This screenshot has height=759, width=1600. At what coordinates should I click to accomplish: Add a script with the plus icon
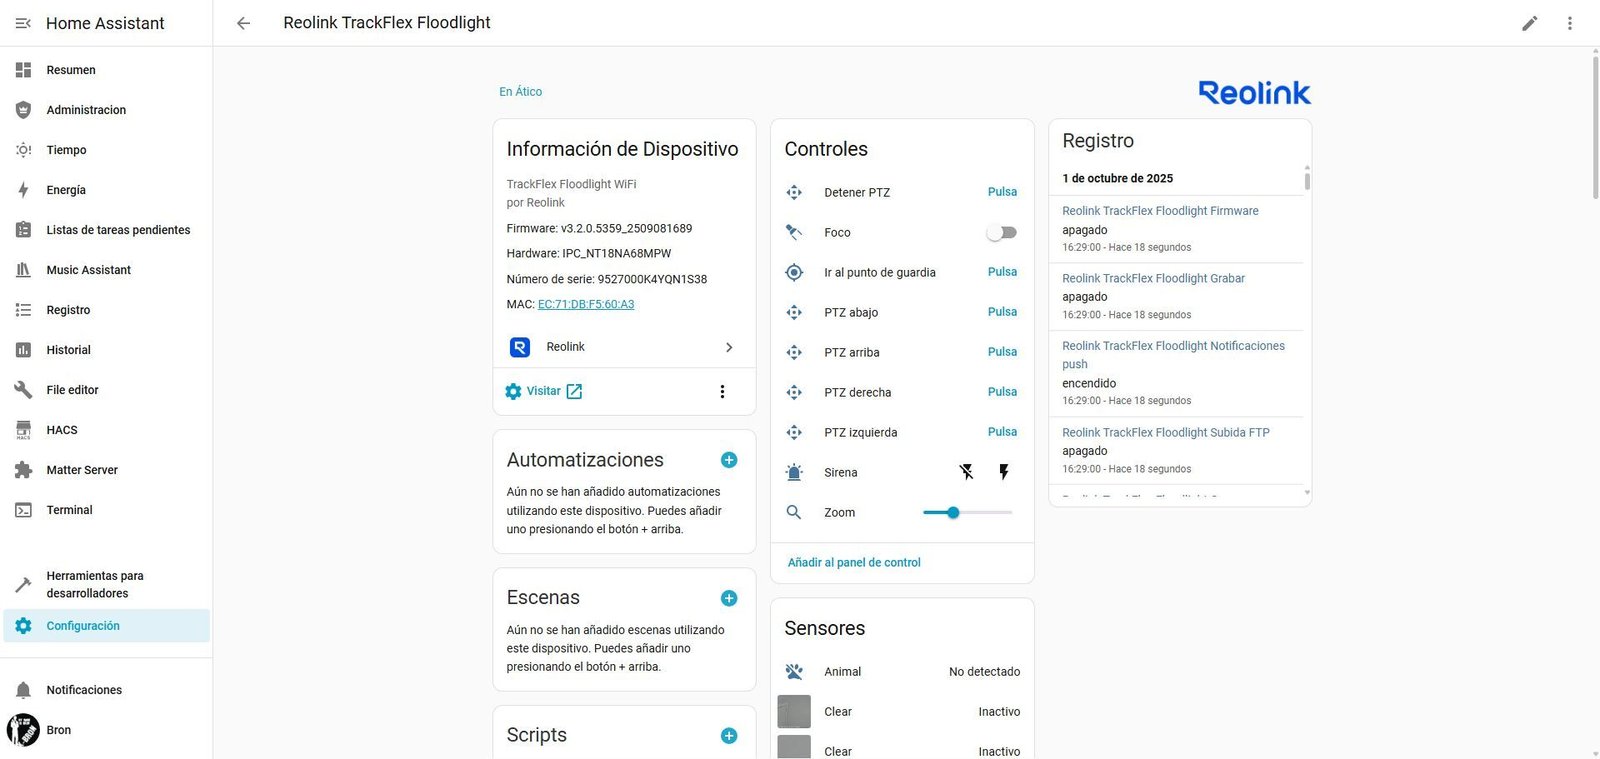point(729,736)
